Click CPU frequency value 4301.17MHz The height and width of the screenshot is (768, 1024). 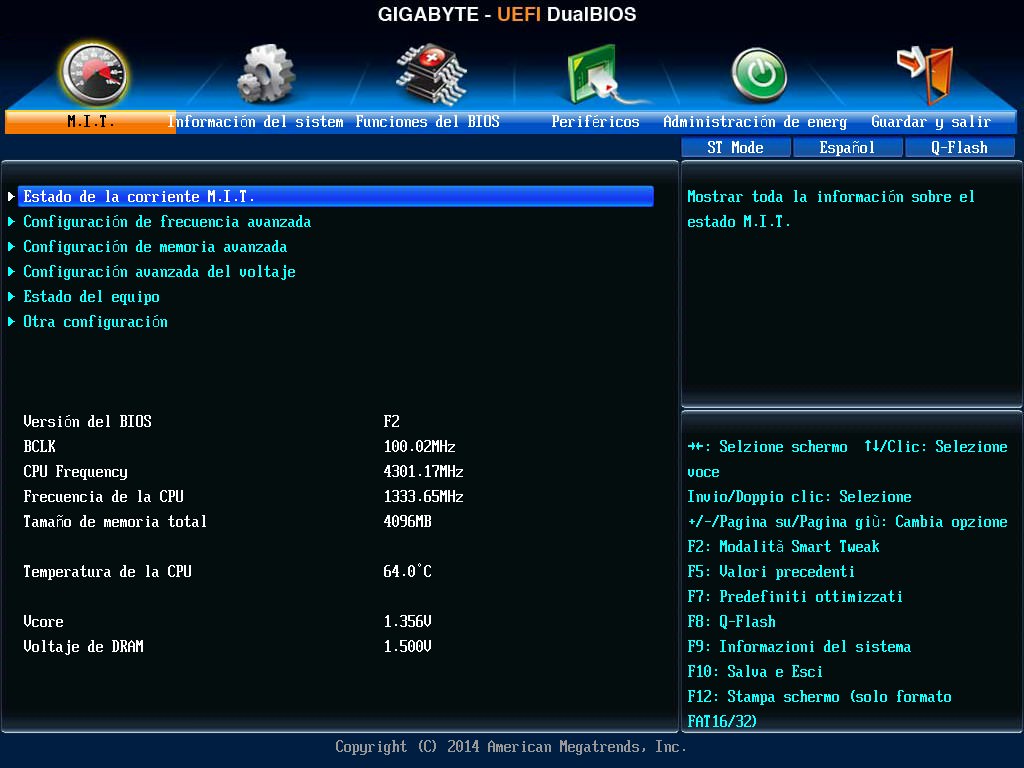click(423, 472)
